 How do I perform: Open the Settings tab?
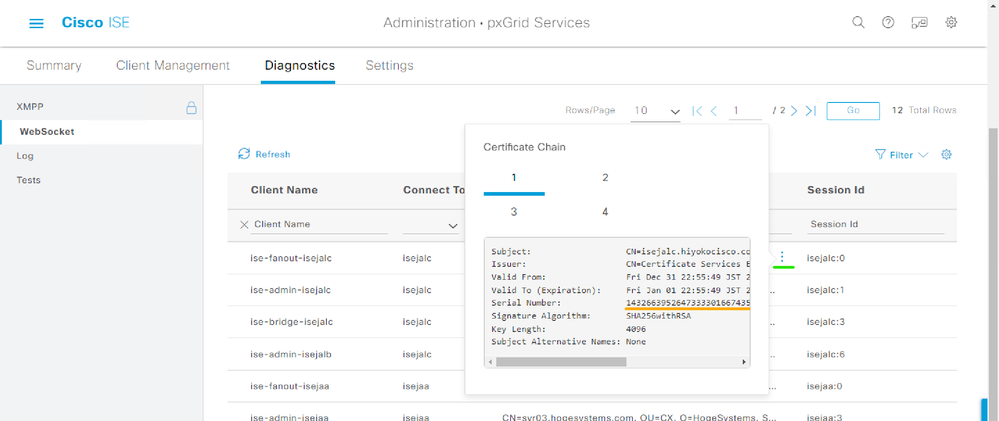[x=389, y=65]
